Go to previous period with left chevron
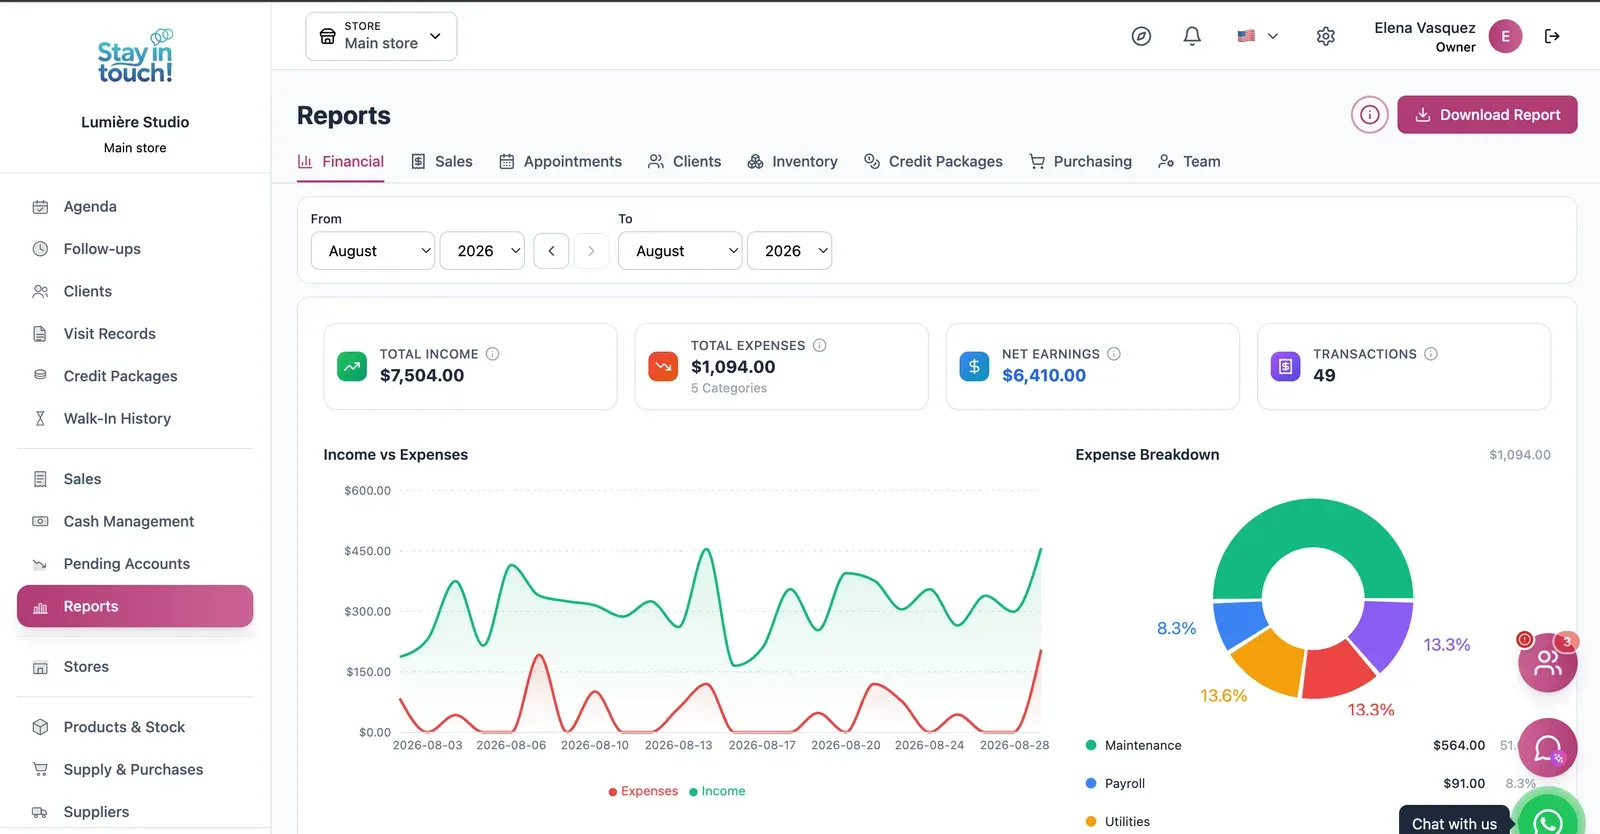 tap(551, 251)
